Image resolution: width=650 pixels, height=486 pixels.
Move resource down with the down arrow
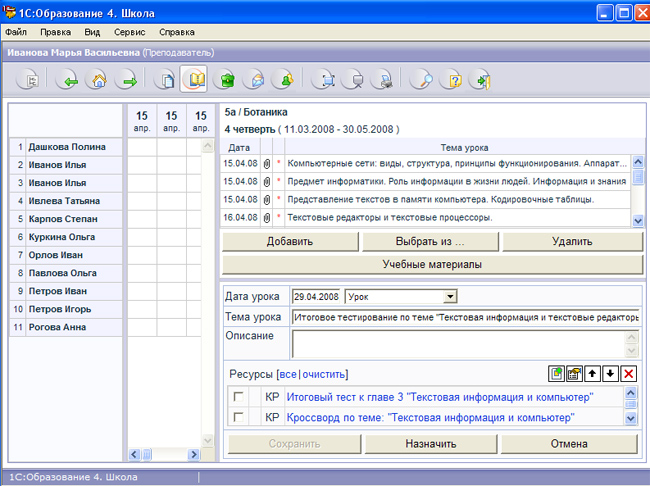(610, 374)
